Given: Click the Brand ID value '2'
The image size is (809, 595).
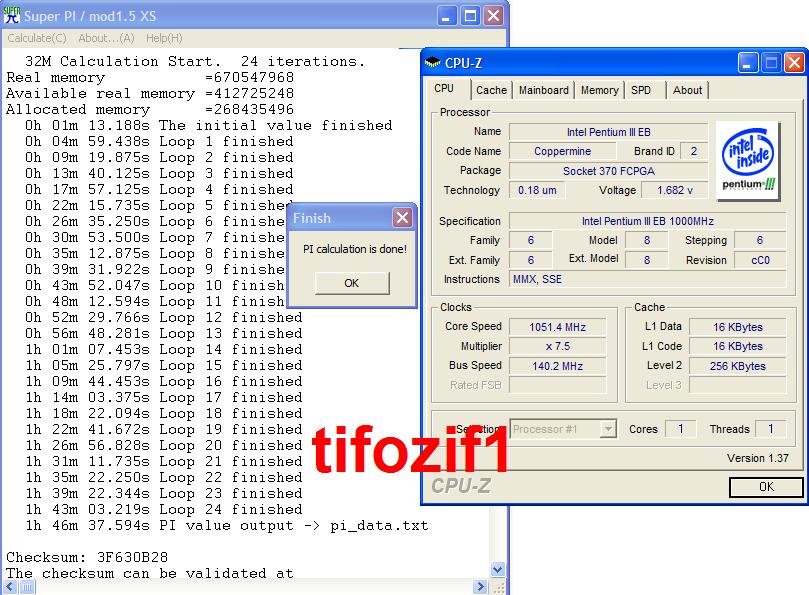Looking at the screenshot, I should [694, 151].
